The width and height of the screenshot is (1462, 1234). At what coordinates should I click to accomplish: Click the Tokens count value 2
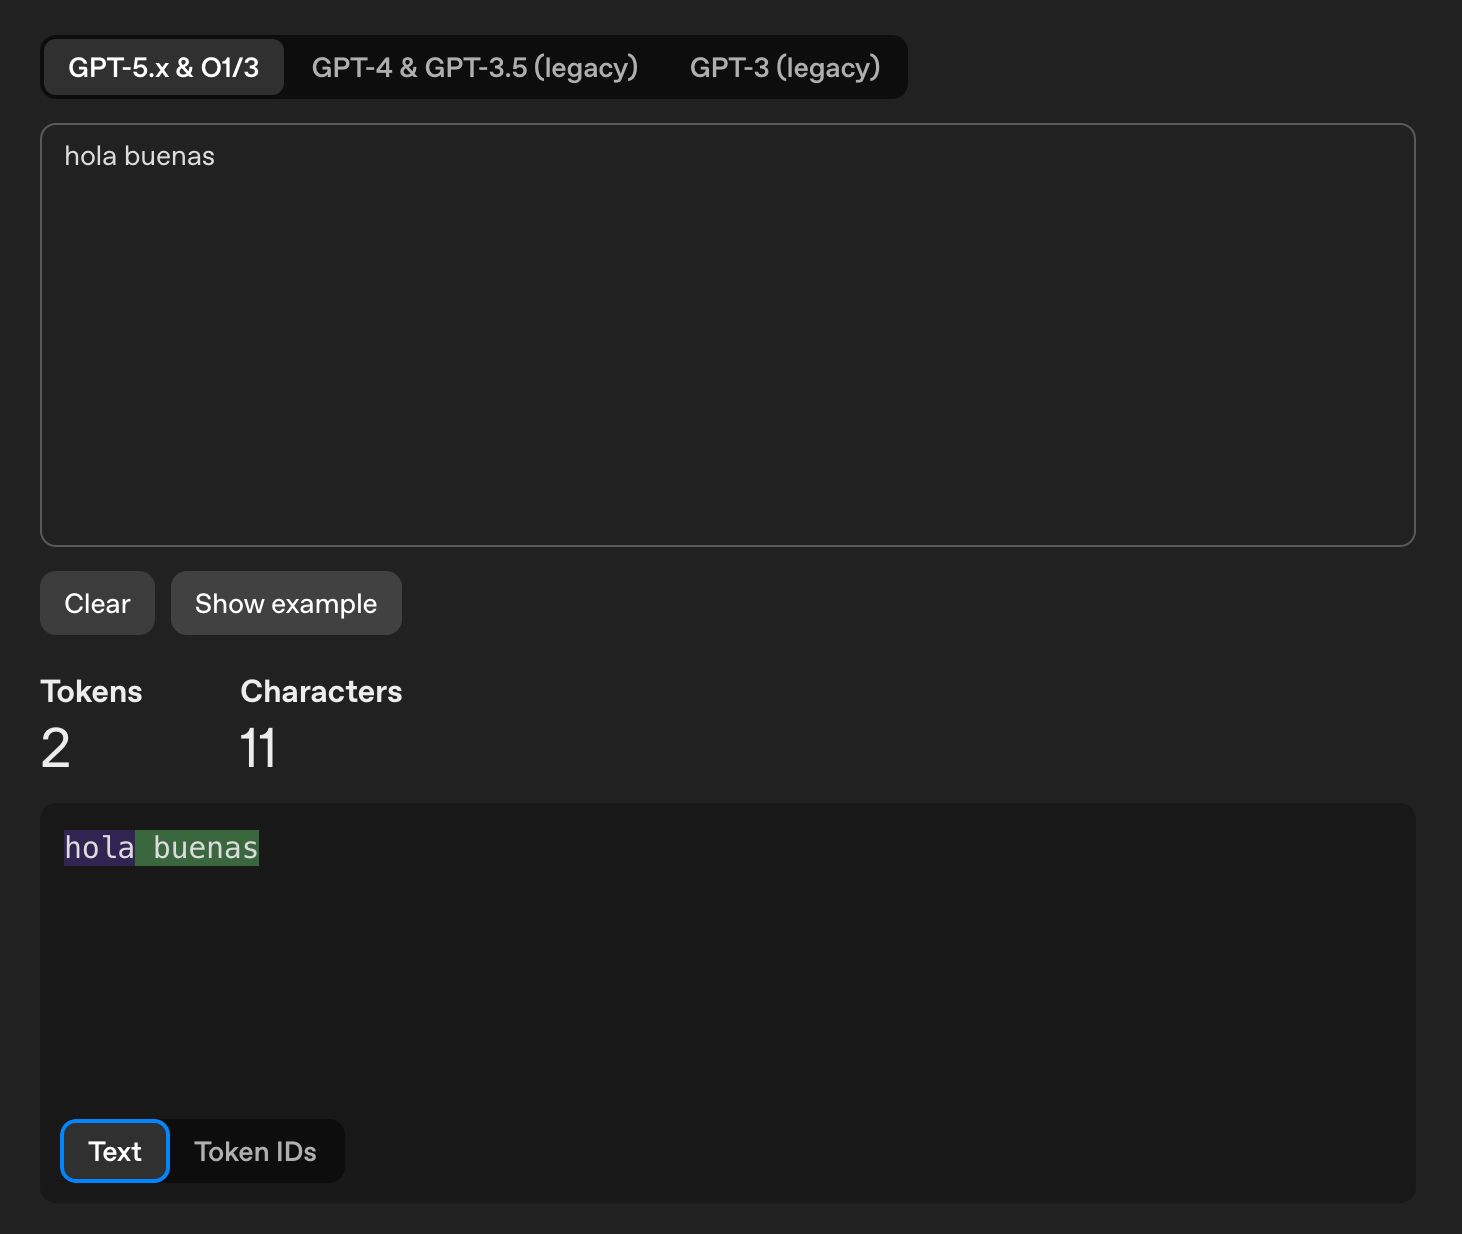[56, 748]
